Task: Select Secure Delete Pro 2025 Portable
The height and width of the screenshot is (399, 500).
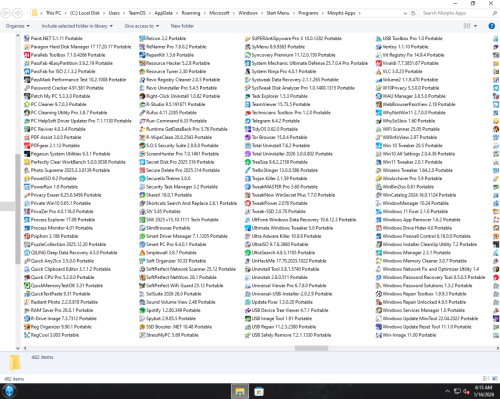Action: [179, 170]
